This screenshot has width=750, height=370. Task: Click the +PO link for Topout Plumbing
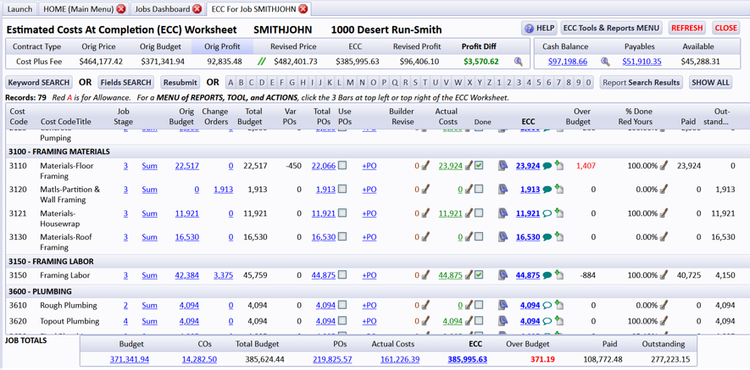tap(369, 321)
